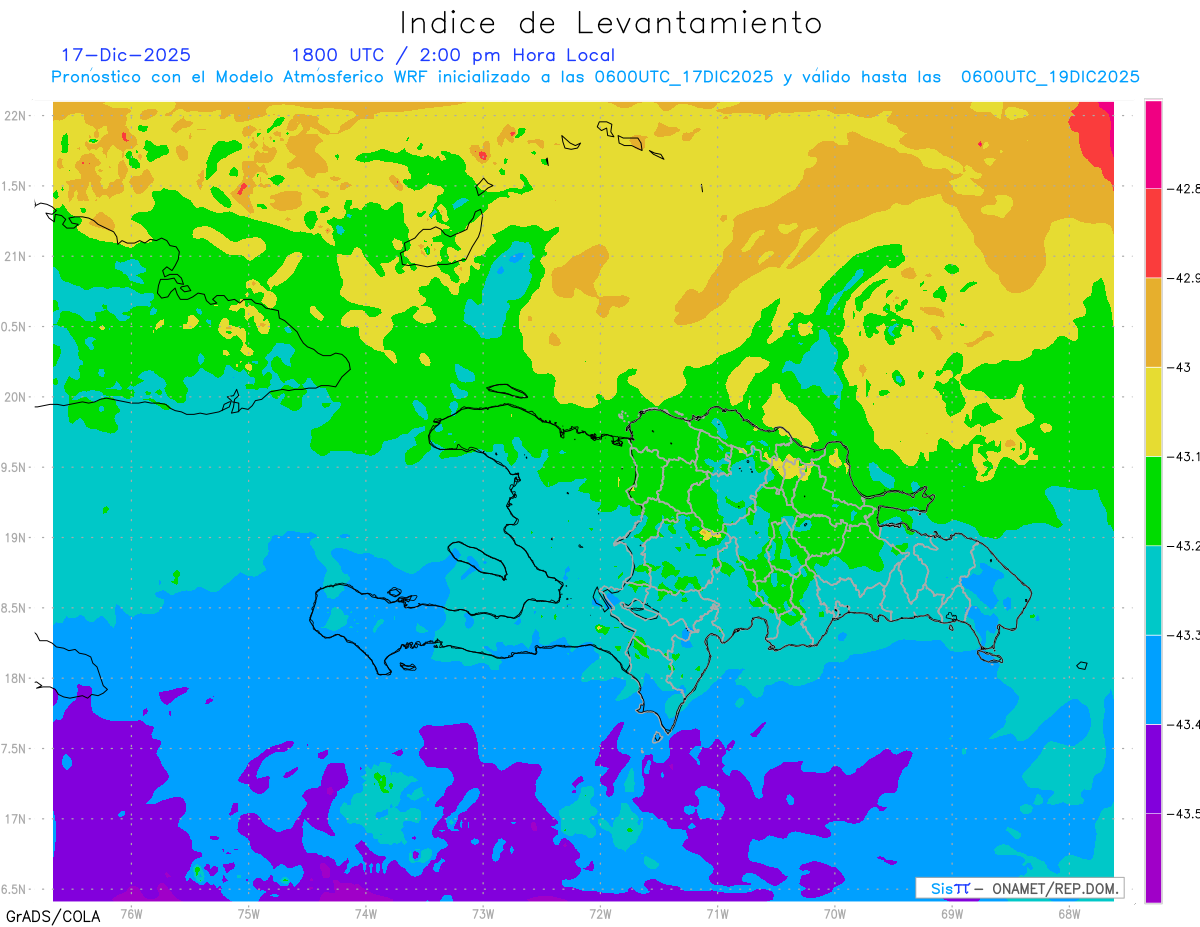
Task: Click the 17N latitude label
Action: [16, 819]
